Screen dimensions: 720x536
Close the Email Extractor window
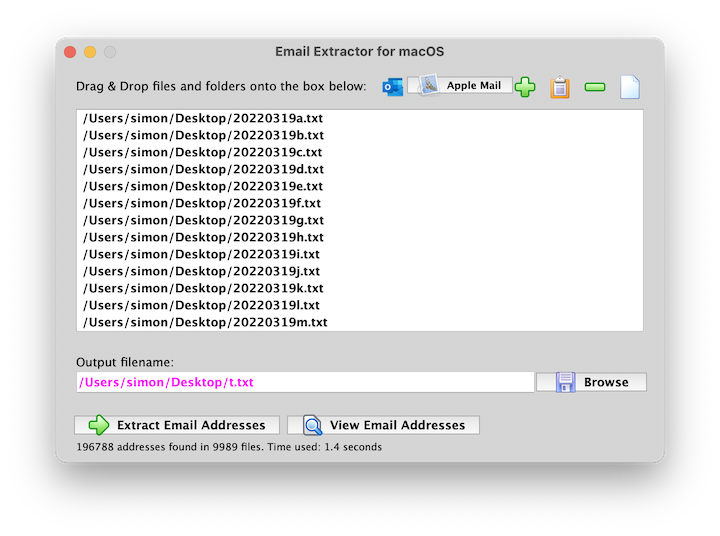(x=70, y=52)
